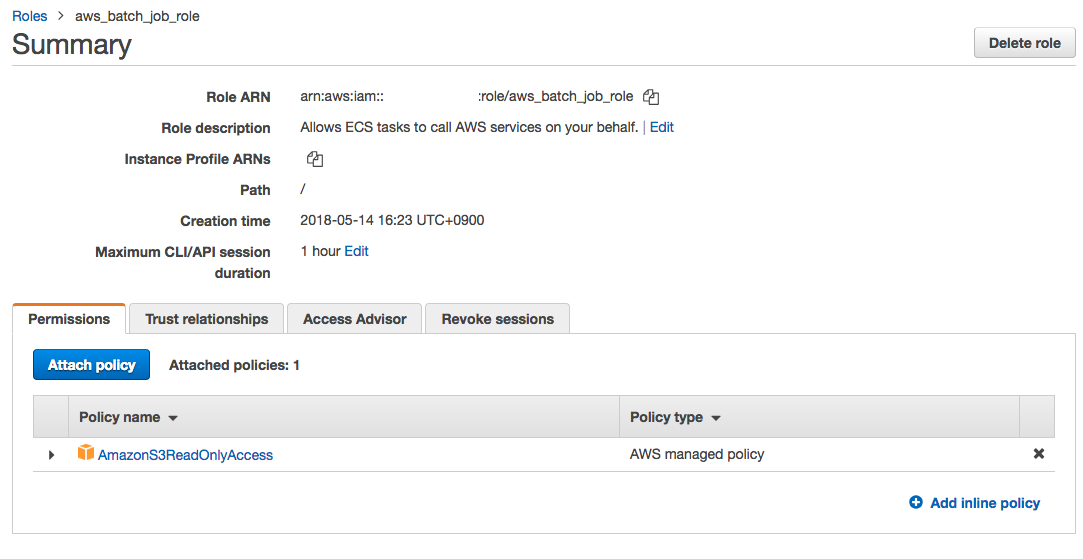Edit the maximum CLI/API session duration

(x=357, y=251)
